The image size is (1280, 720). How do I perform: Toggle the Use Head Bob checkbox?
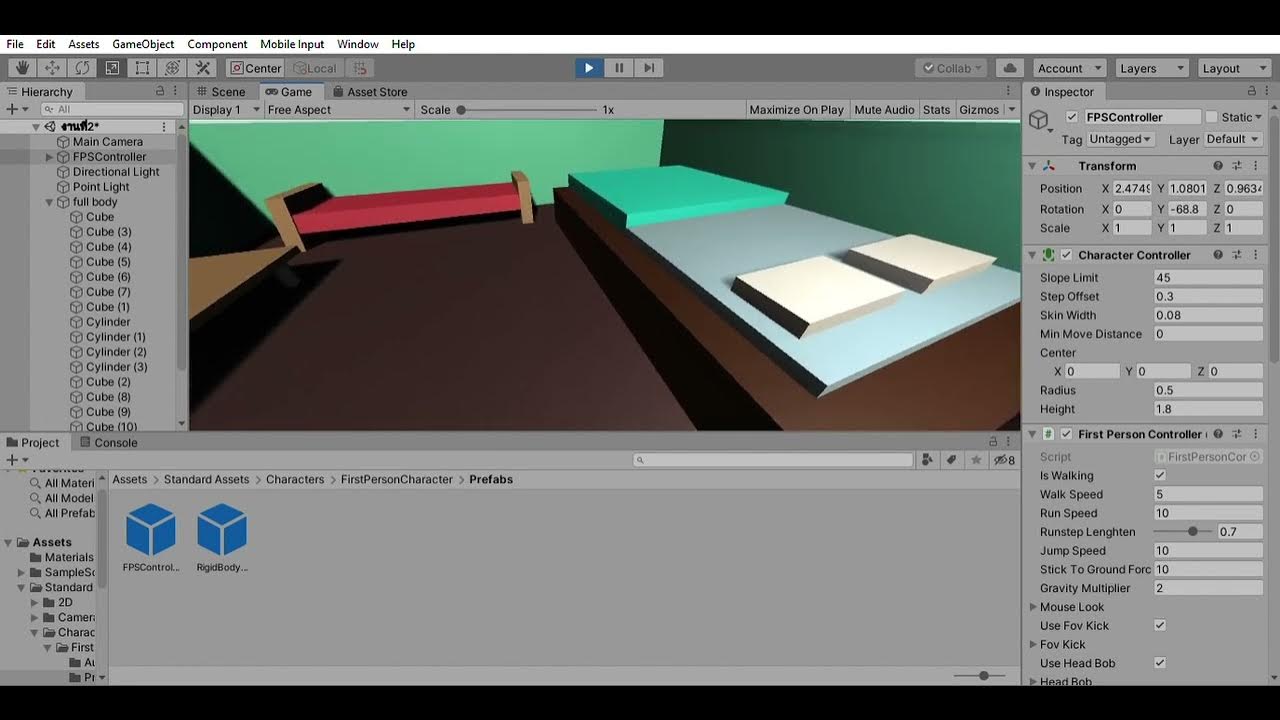click(1160, 663)
